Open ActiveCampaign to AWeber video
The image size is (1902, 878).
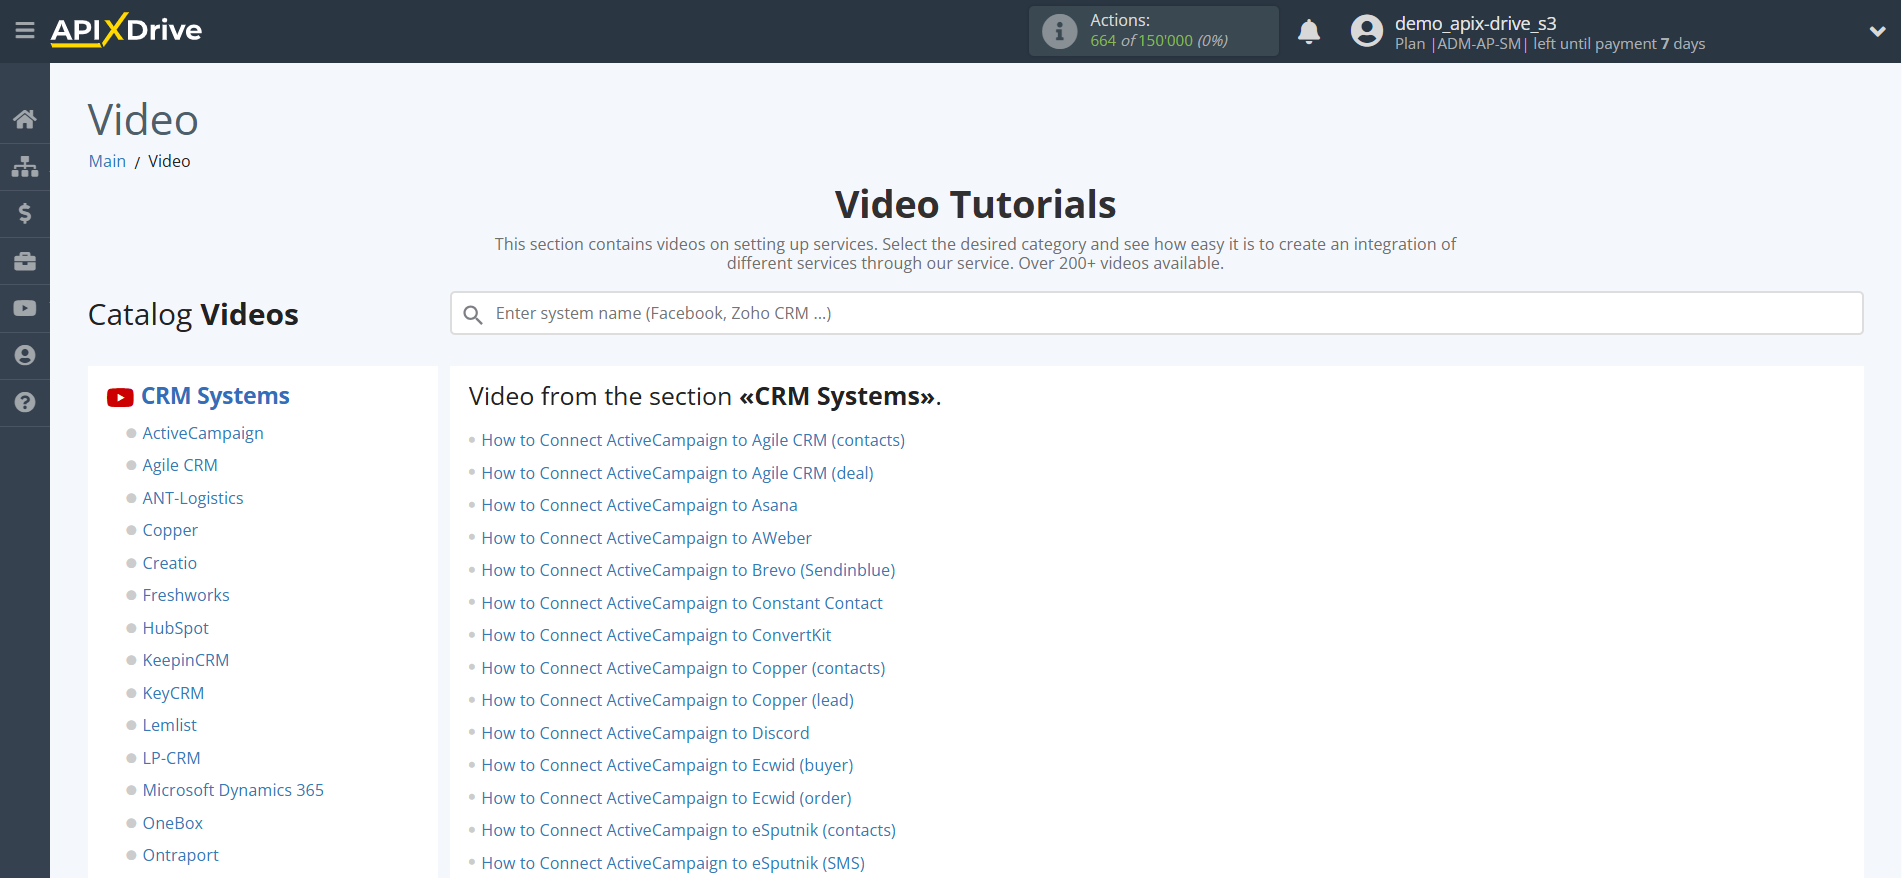click(x=647, y=538)
